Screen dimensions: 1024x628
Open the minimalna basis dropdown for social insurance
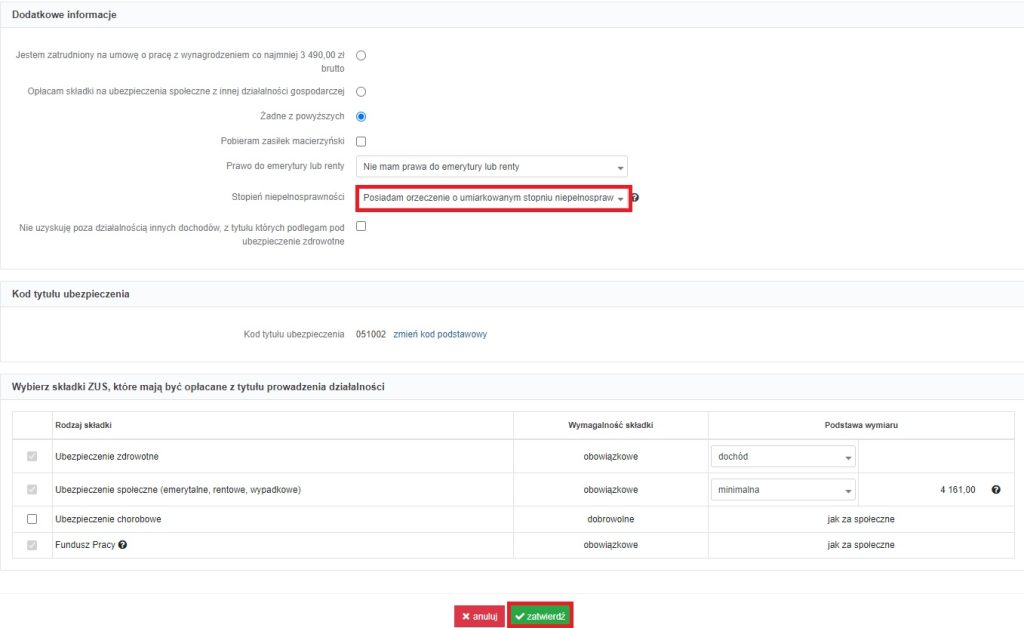783,490
